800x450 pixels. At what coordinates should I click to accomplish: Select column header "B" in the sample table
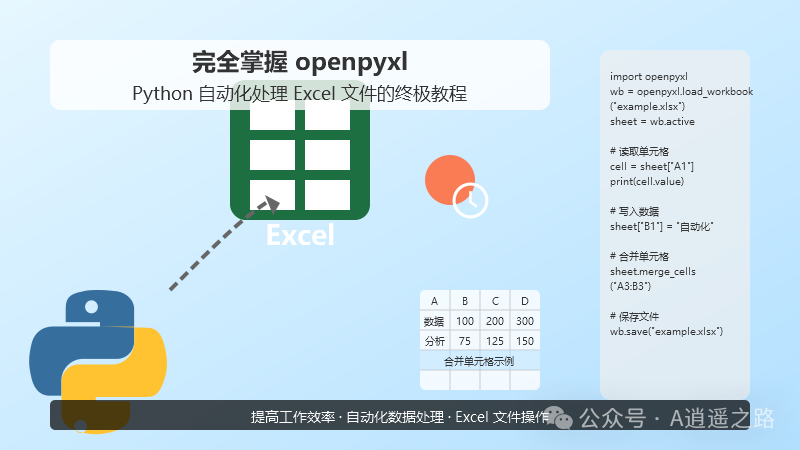(465, 301)
